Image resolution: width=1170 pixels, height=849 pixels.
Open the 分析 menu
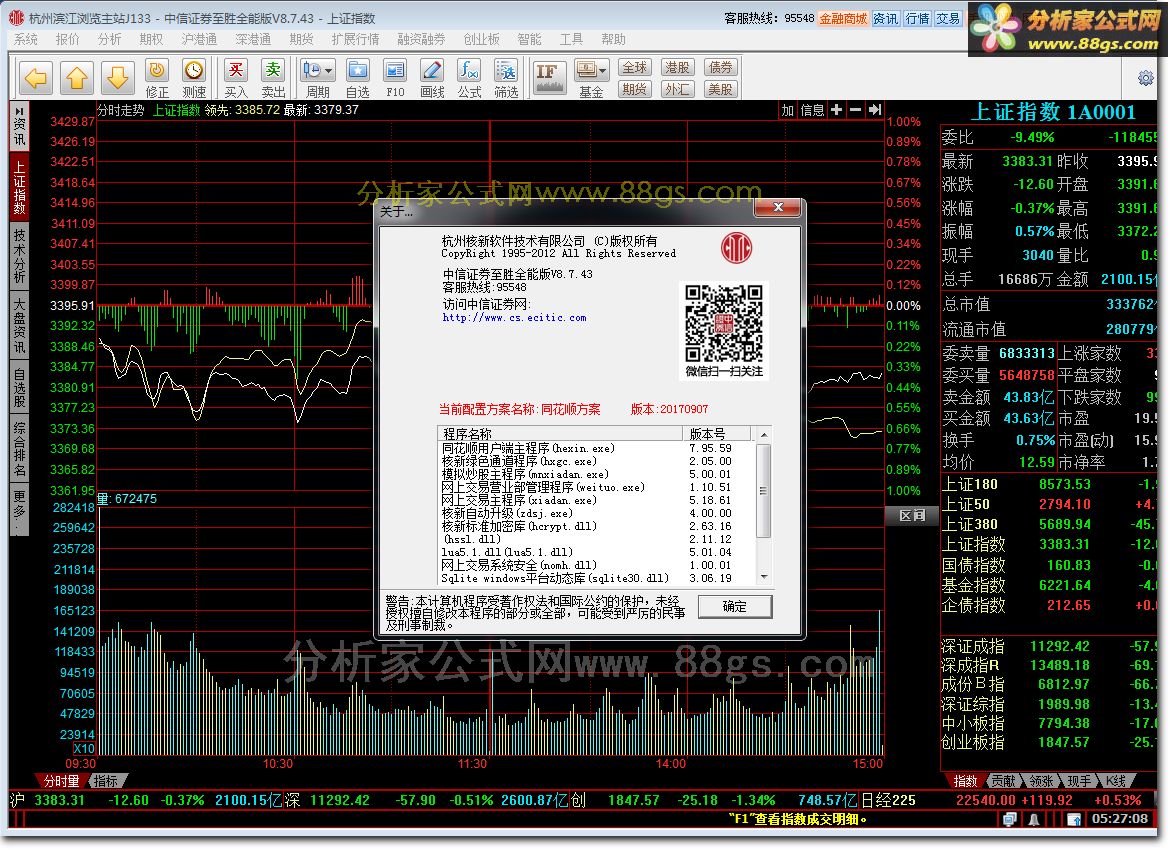click(x=109, y=39)
